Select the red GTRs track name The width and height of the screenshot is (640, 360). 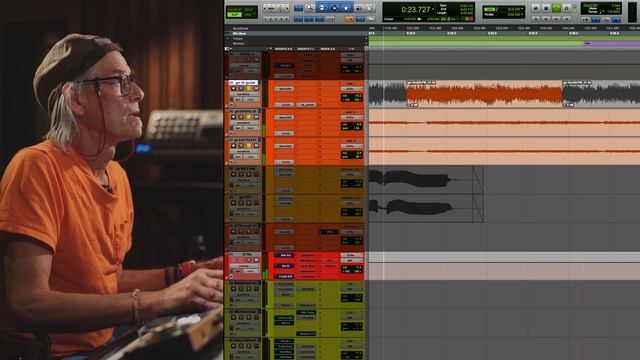coord(247,254)
